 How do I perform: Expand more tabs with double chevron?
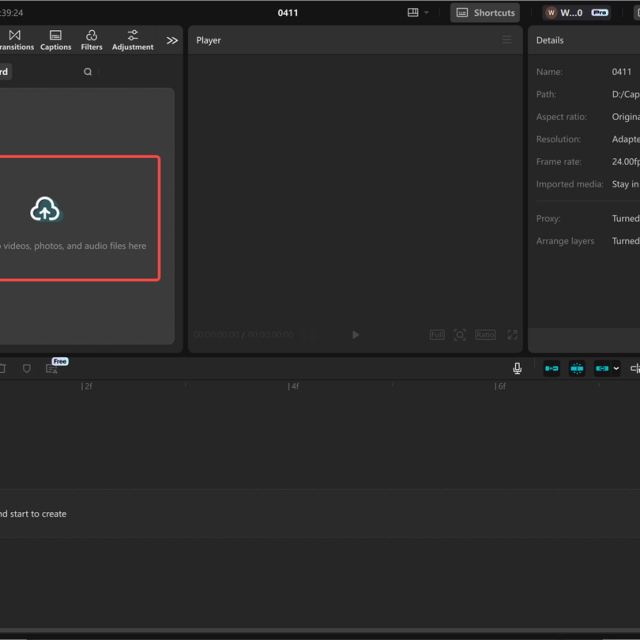click(172, 40)
